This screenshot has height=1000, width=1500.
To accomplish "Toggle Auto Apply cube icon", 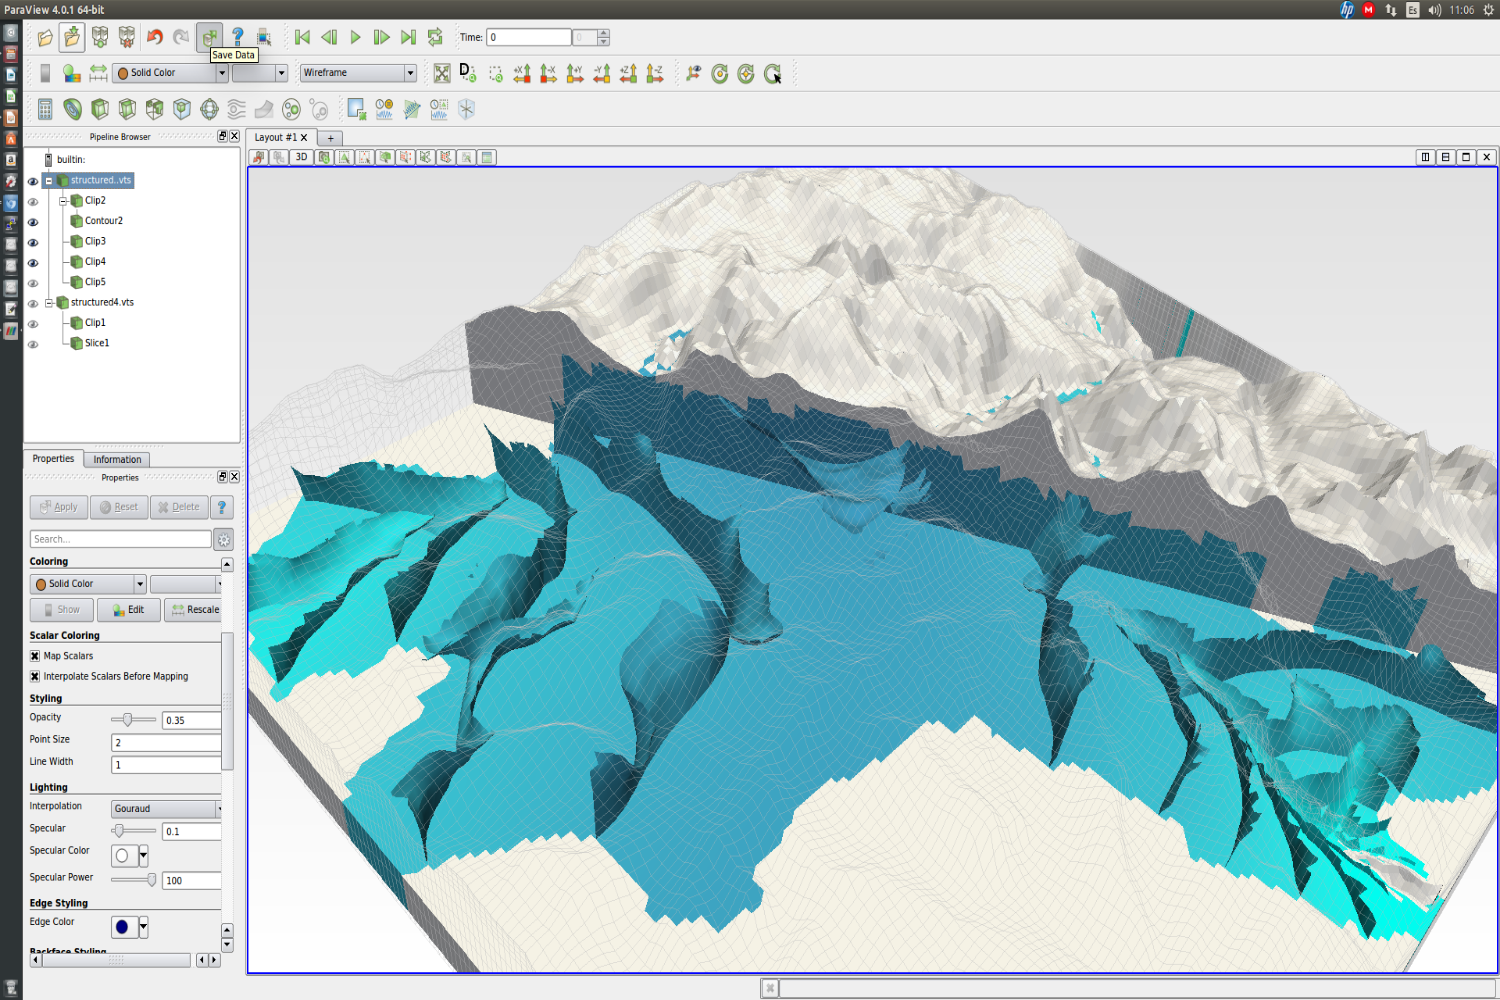I will (209, 38).
